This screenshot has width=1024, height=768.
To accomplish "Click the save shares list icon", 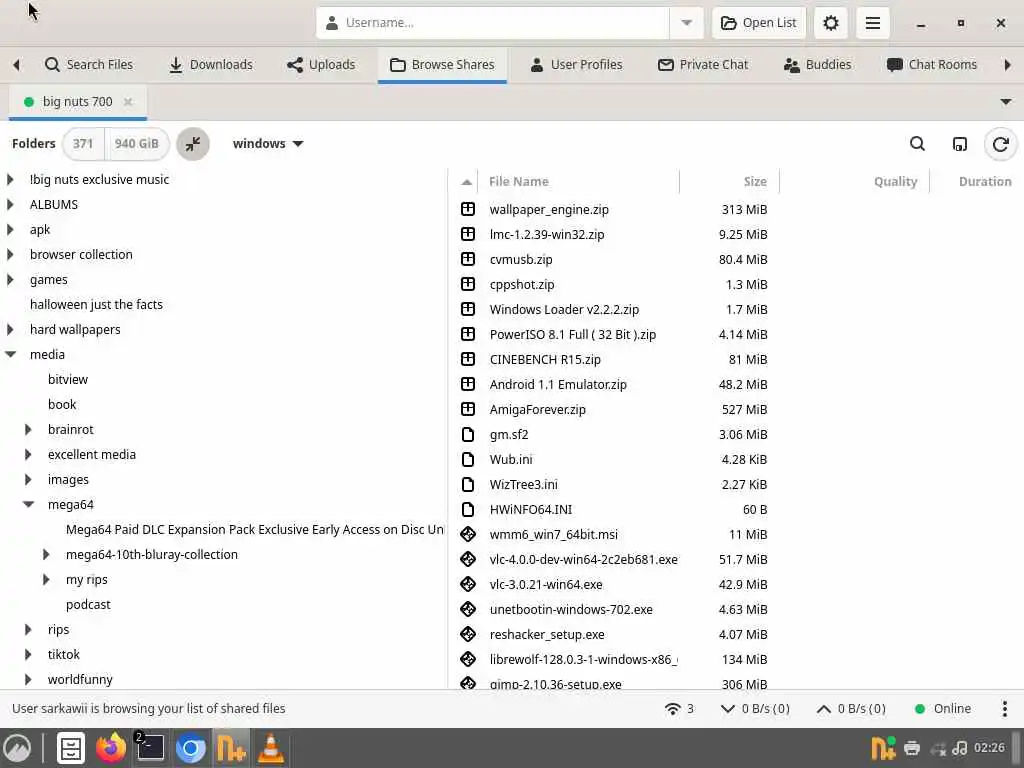I will point(959,144).
